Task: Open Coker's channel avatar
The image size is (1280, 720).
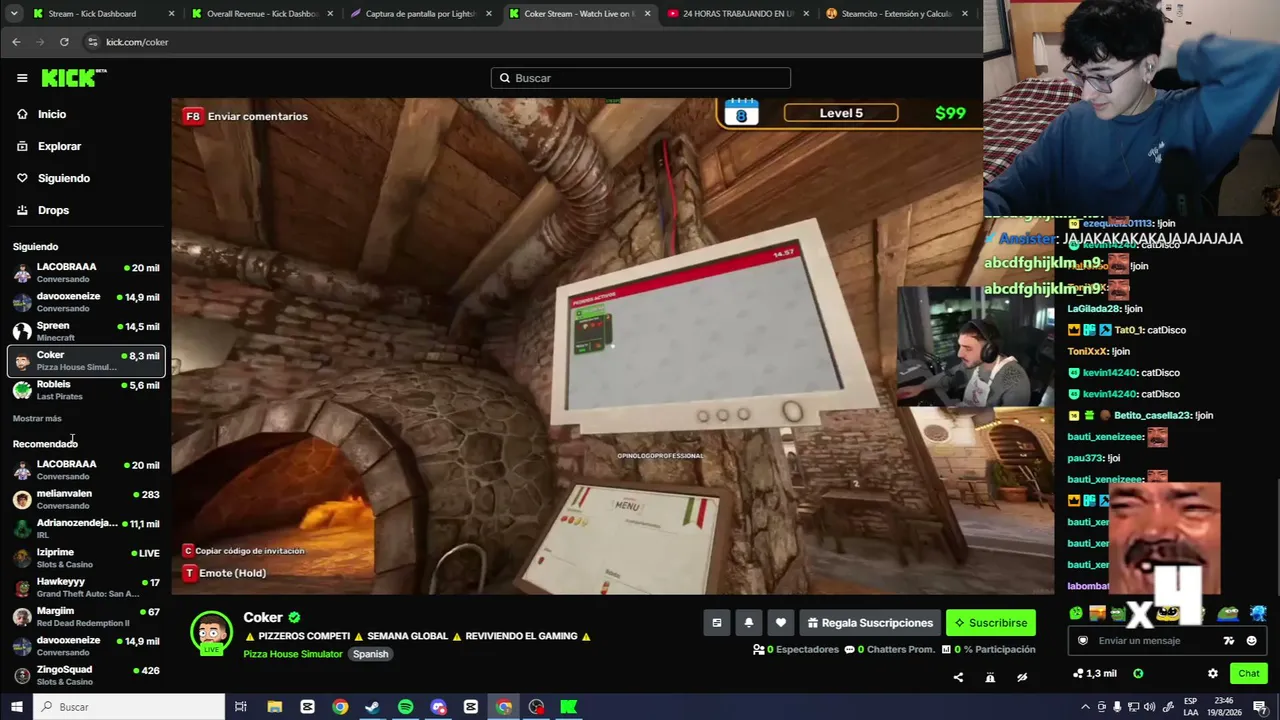Action: 211,632
